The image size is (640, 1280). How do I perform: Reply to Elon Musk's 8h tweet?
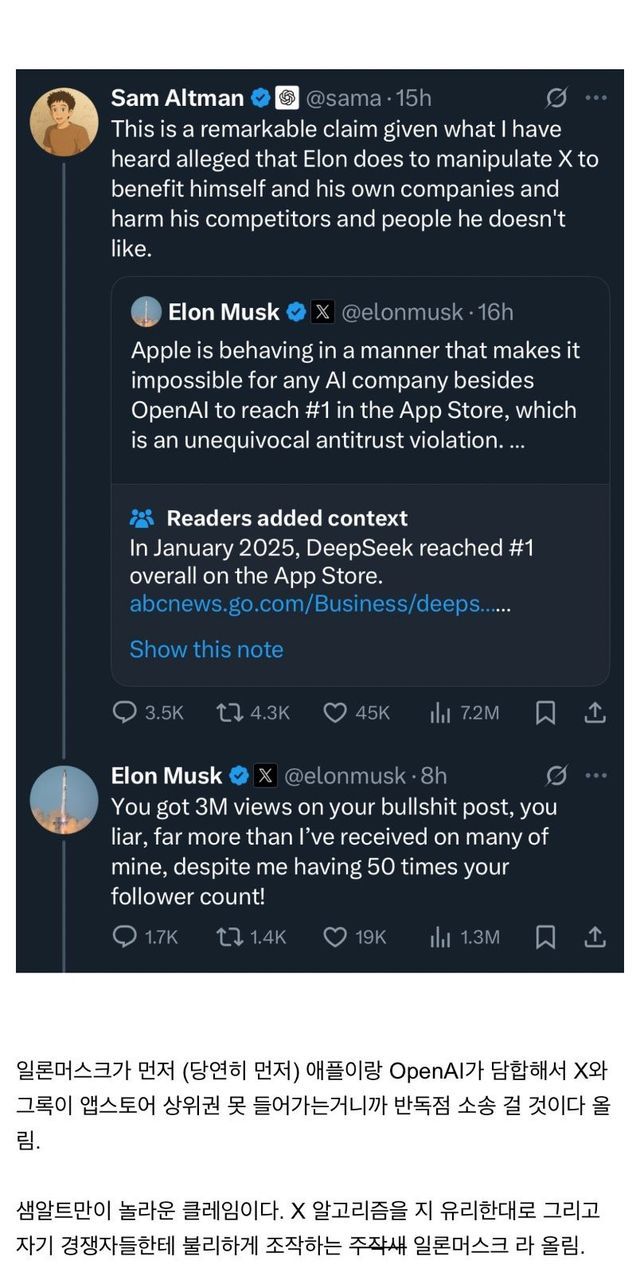[125, 937]
